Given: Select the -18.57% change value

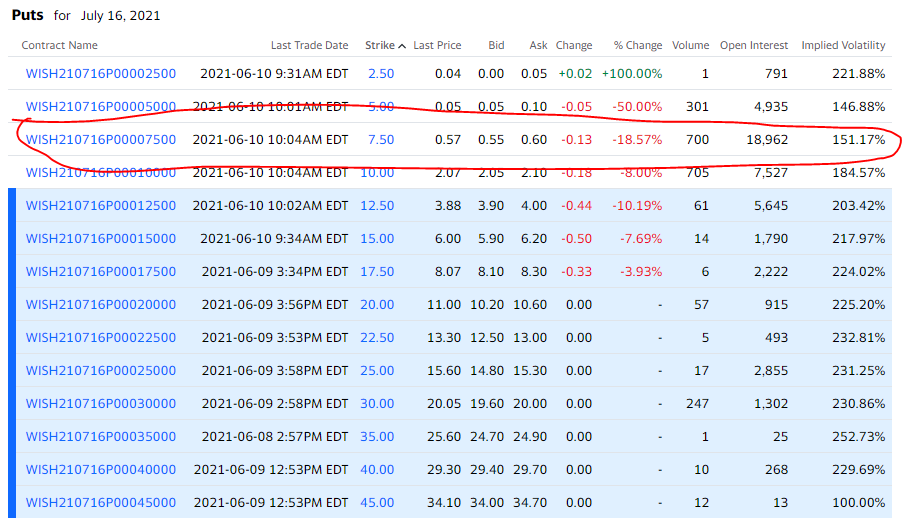Looking at the screenshot, I should click(637, 139).
